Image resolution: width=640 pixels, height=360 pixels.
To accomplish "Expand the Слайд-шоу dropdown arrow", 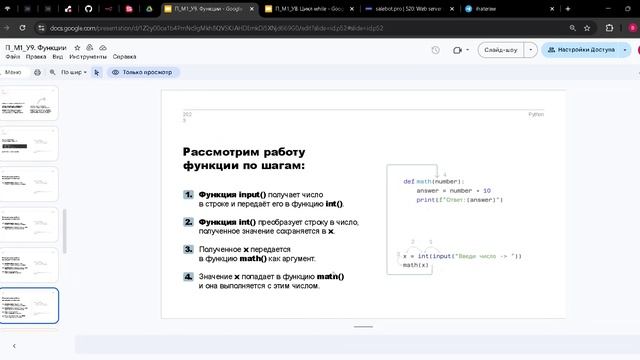I will tap(531, 50).
